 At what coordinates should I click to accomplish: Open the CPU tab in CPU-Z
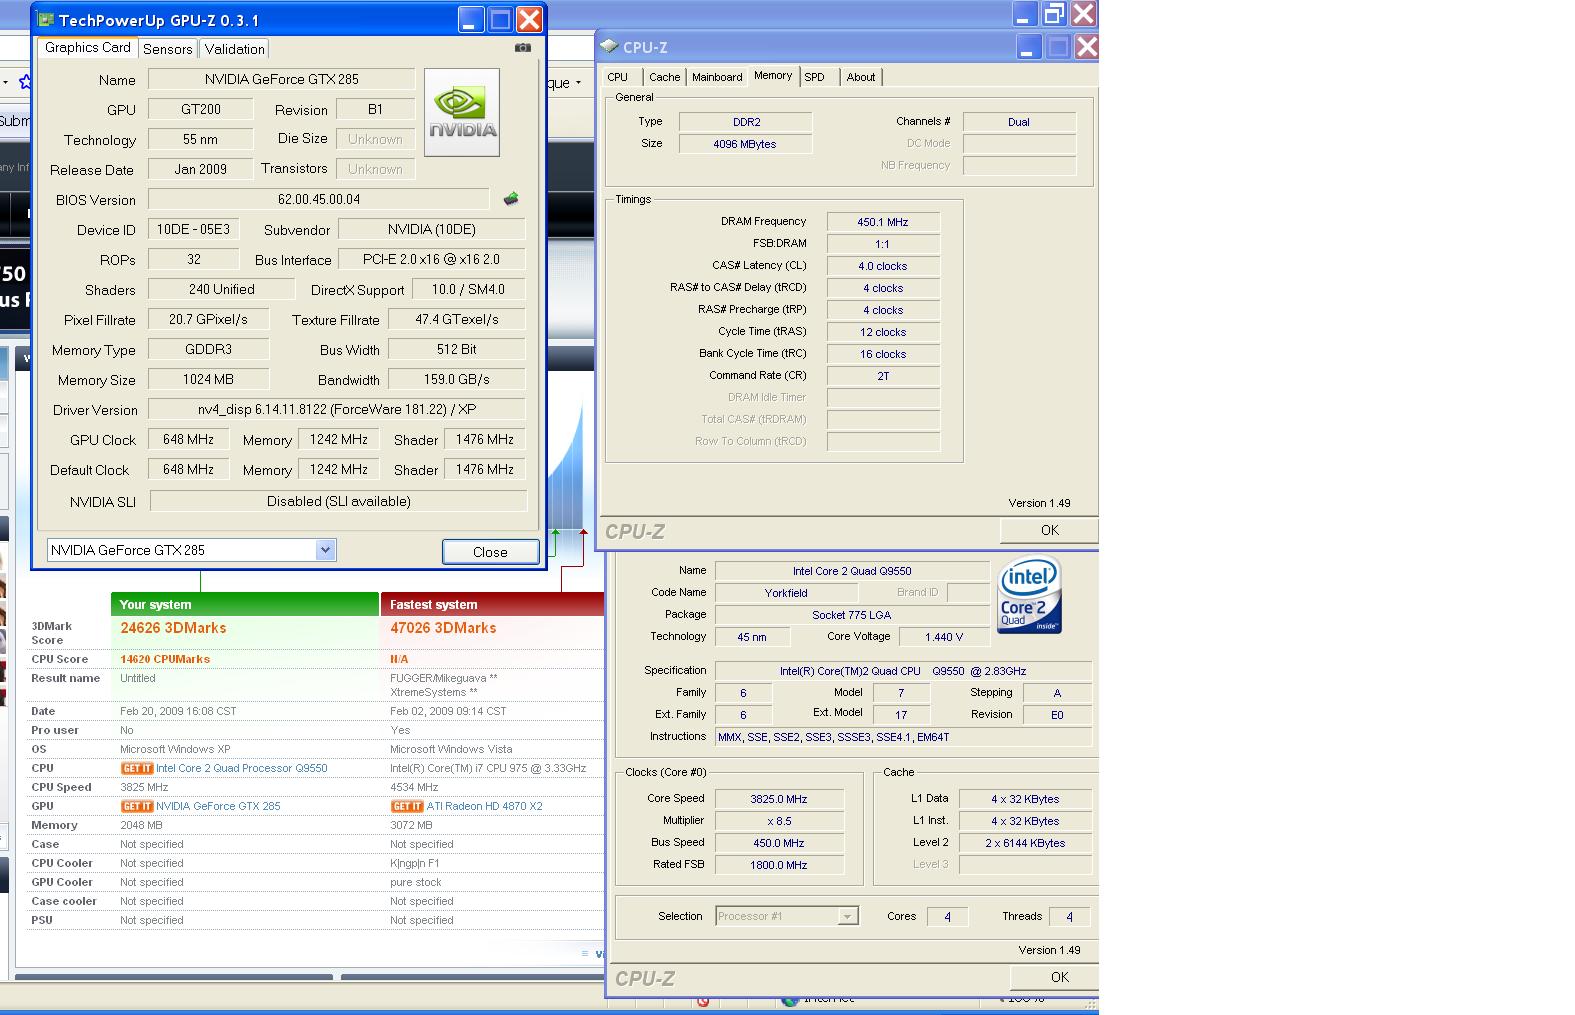[618, 77]
